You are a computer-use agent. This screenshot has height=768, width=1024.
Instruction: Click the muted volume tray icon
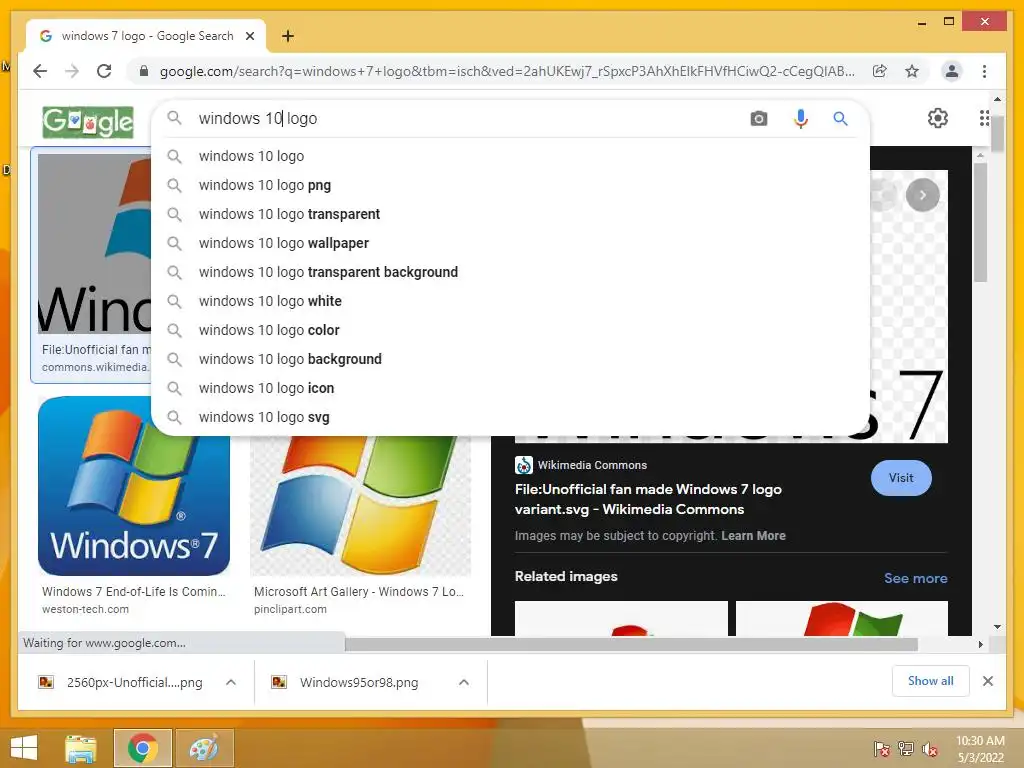tap(930, 749)
